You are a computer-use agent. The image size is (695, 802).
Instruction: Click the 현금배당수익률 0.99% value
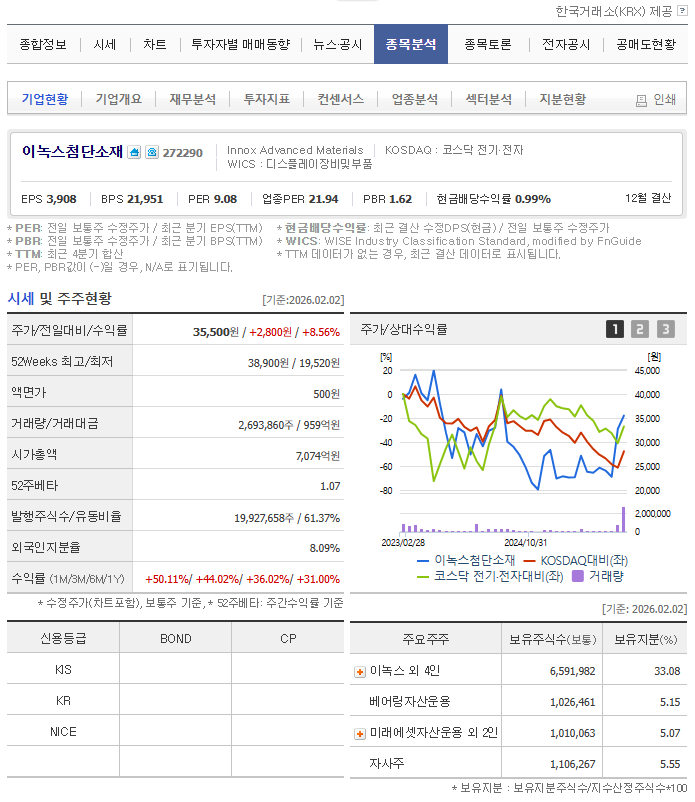pos(533,199)
